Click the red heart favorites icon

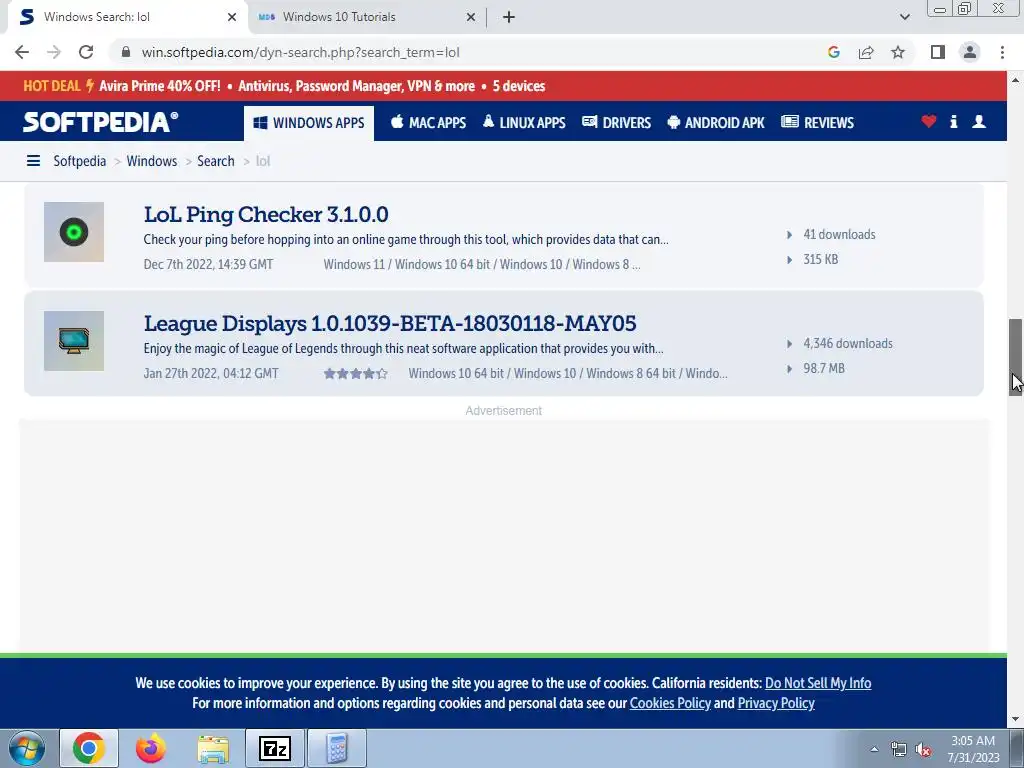[x=929, y=121]
